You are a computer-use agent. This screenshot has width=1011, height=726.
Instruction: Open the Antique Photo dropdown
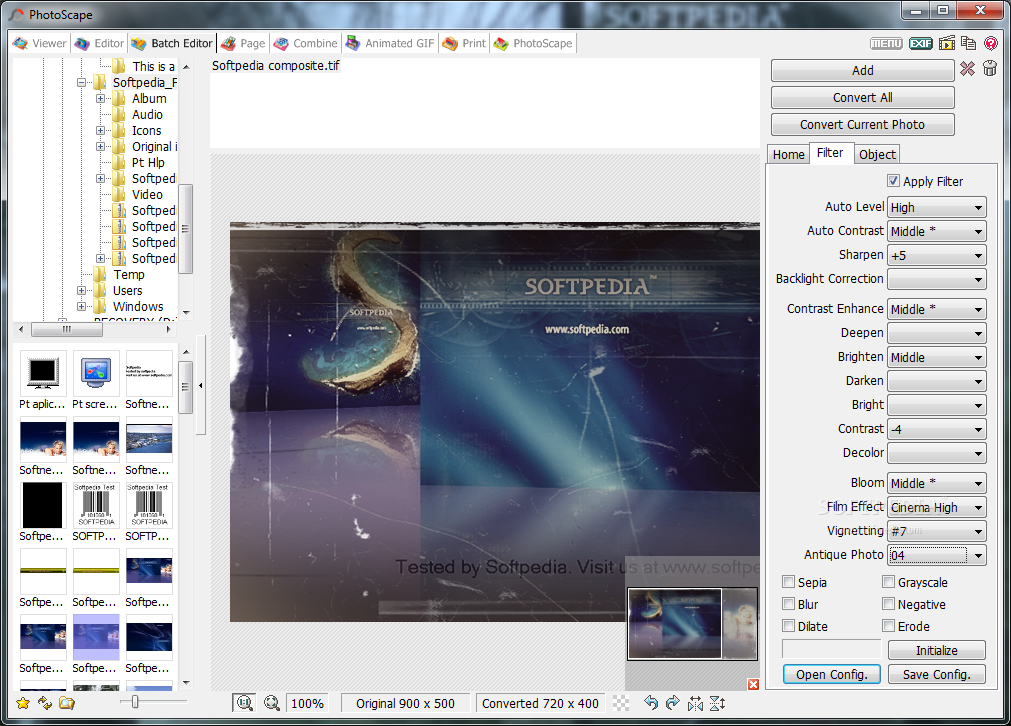tap(937, 555)
